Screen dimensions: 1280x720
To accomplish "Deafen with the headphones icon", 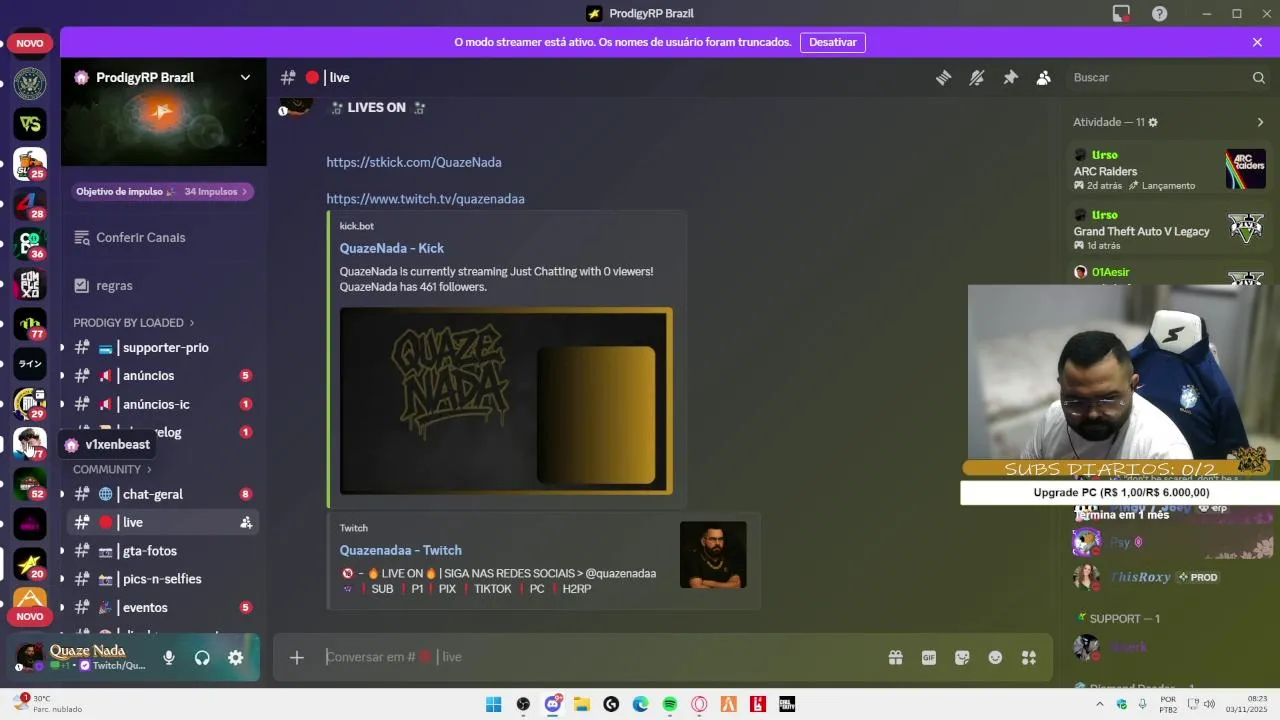I will coord(202,657).
